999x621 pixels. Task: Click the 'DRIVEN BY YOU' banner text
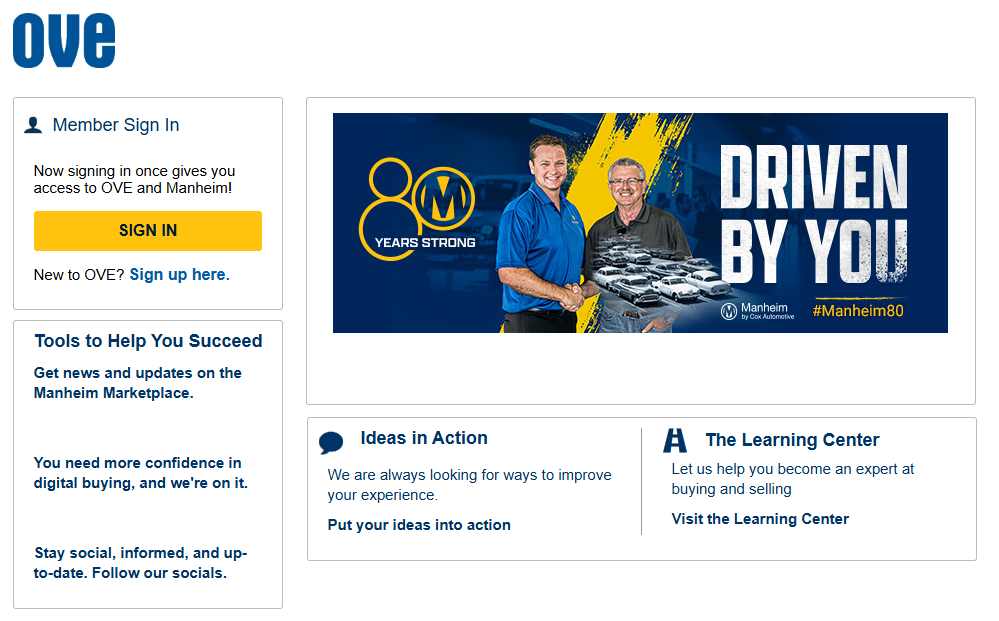[x=813, y=213]
